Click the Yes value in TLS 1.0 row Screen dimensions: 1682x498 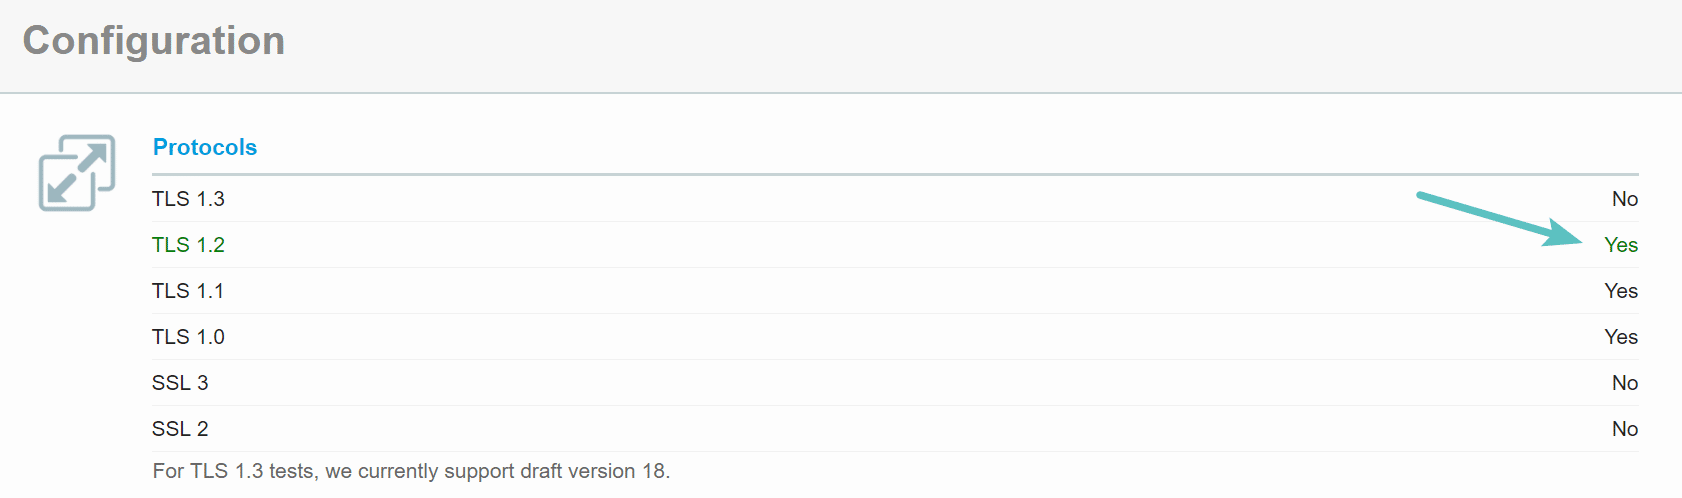tap(1620, 337)
